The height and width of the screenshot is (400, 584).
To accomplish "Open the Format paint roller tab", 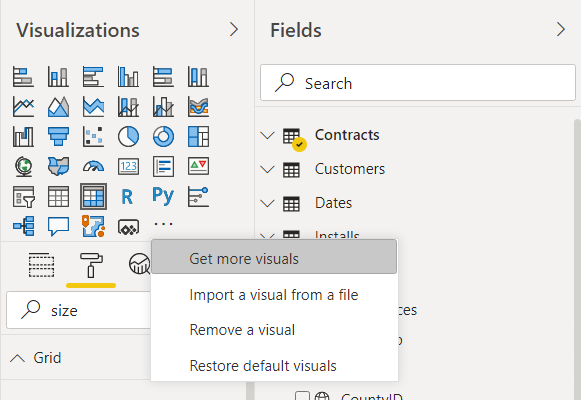I will [91, 266].
